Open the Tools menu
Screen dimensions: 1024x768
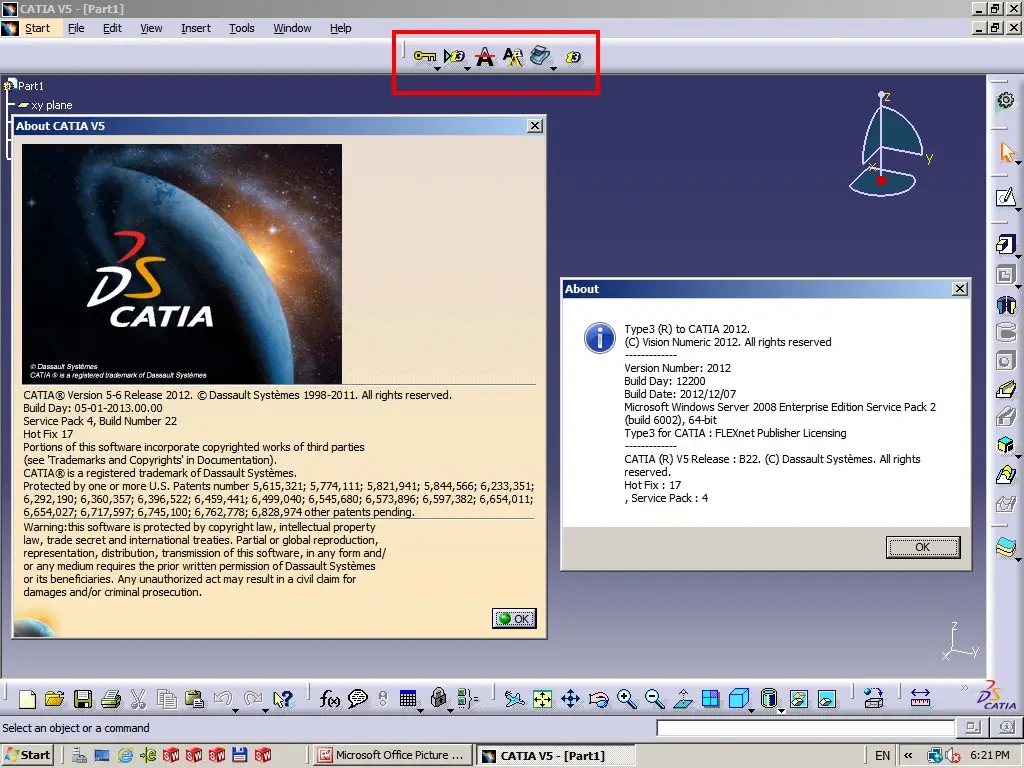[242, 28]
